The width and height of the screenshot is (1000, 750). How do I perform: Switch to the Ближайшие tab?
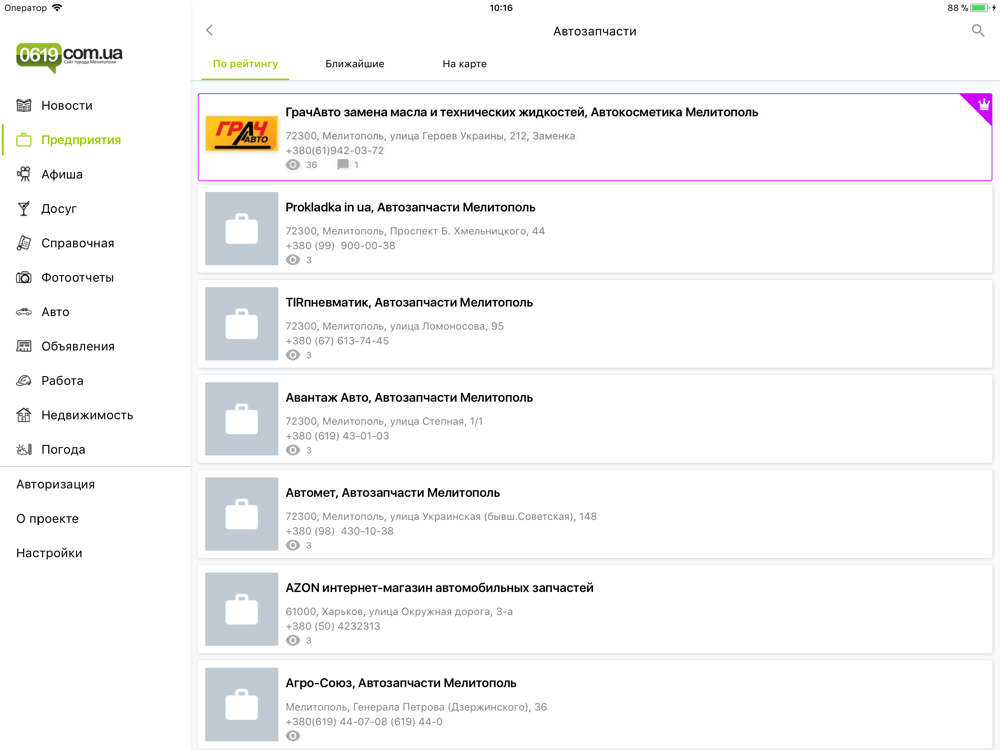(355, 64)
